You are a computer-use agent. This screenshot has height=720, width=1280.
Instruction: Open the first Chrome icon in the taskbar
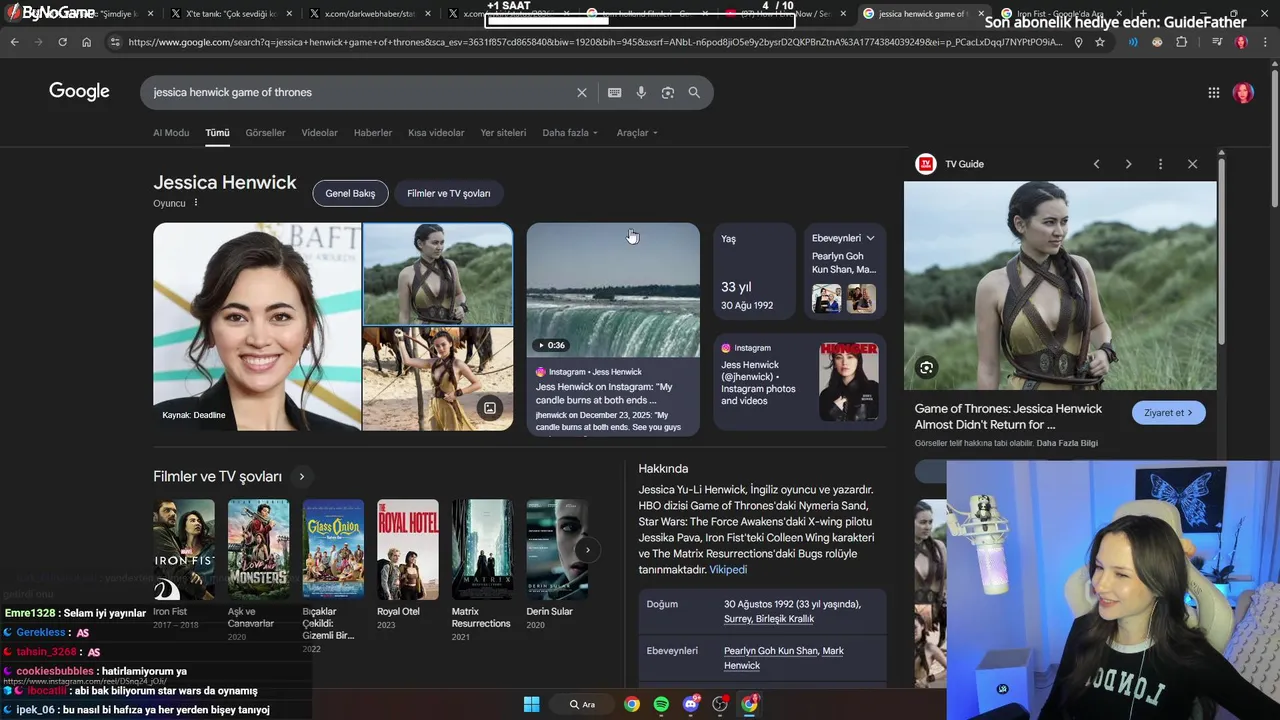tap(632, 704)
